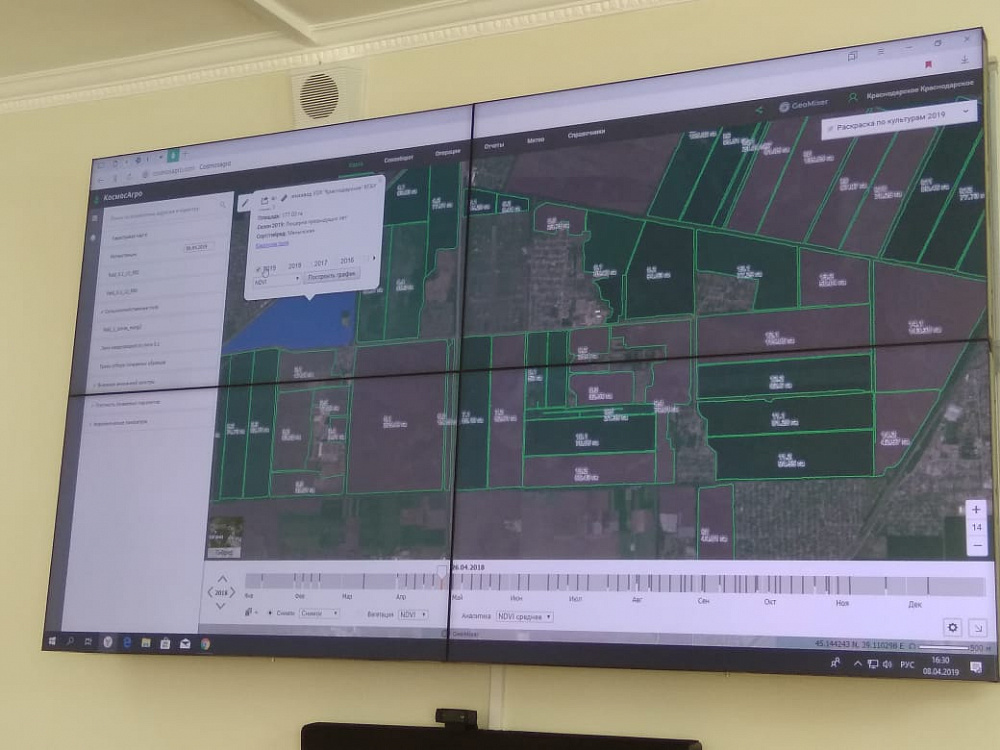Click the timeline slider handle at 06.04.2018

tap(442, 571)
